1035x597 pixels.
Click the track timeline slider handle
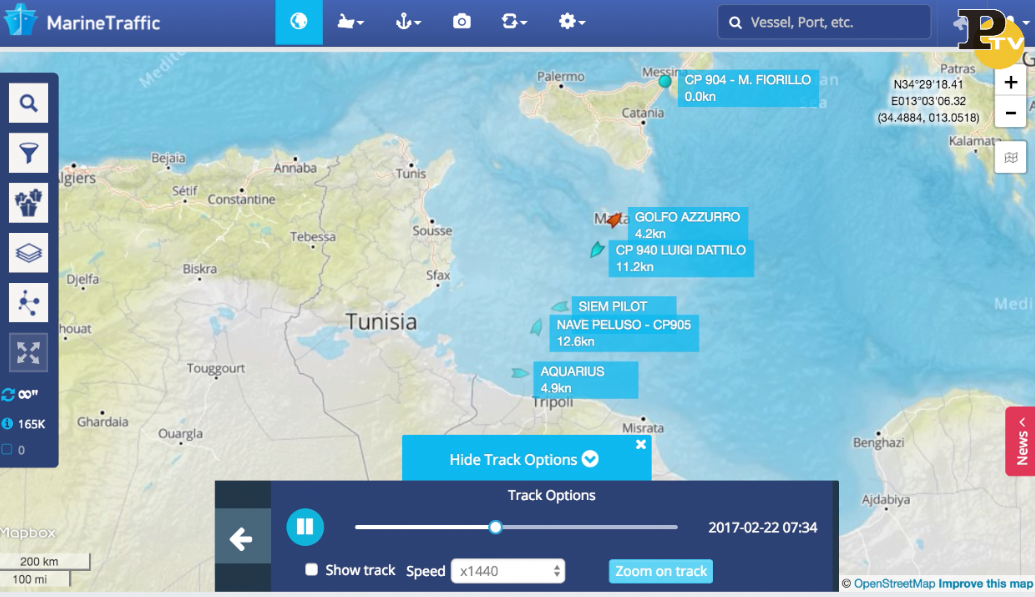click(x=495, y=527)
